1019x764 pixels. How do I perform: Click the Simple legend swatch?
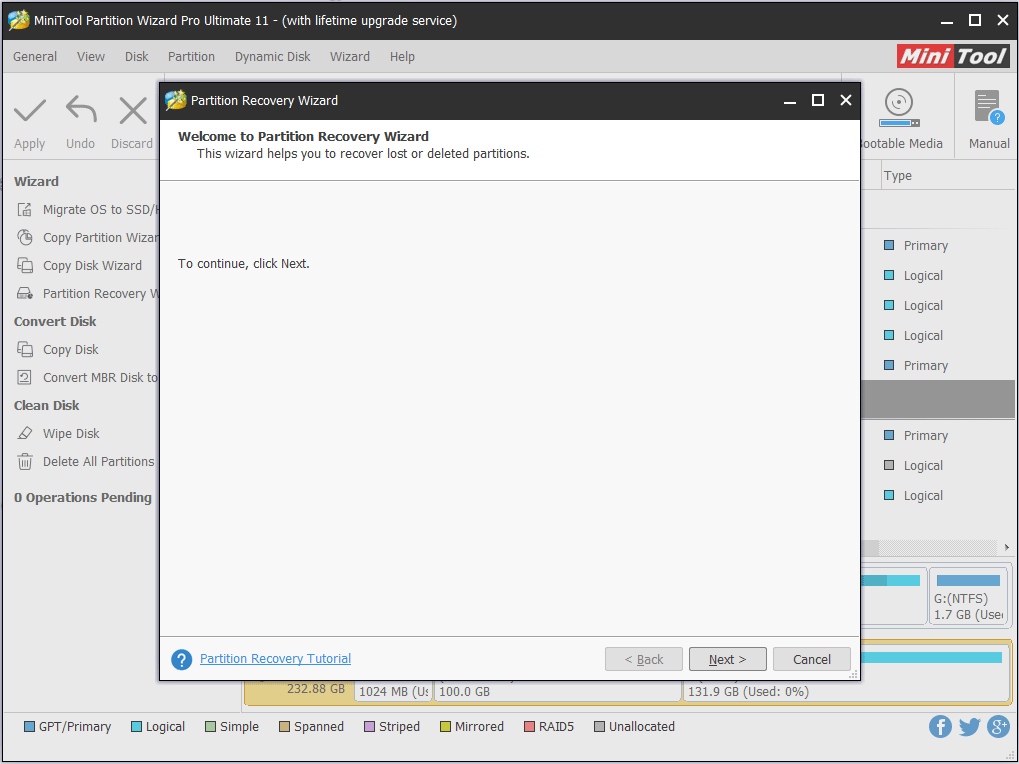pyautogui.click(x=210, y=726)
